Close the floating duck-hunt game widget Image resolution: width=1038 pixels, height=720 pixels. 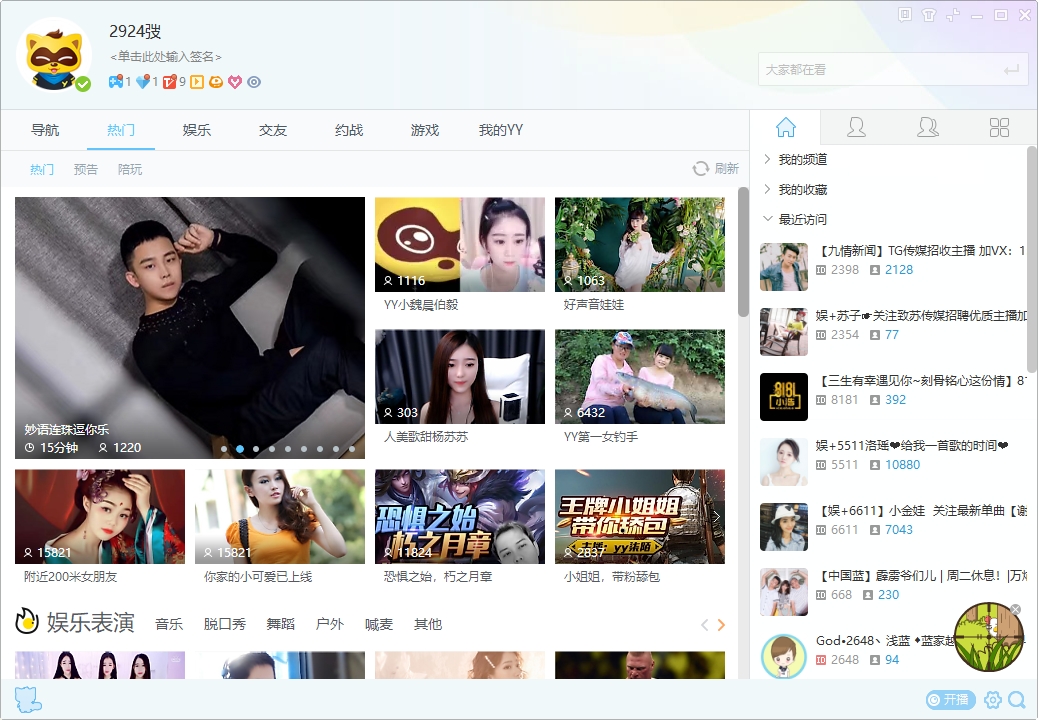pos(1015,609)
